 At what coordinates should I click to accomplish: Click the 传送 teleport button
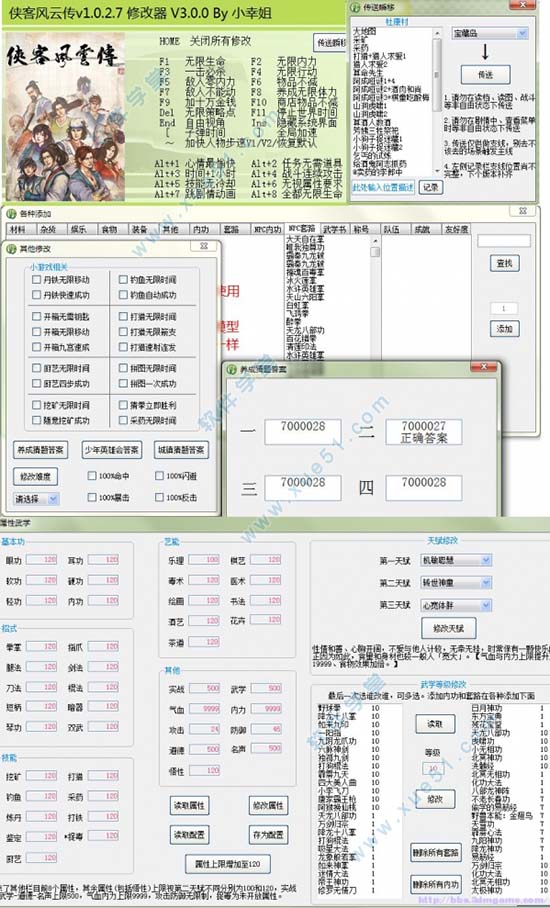tap(485, 75)
